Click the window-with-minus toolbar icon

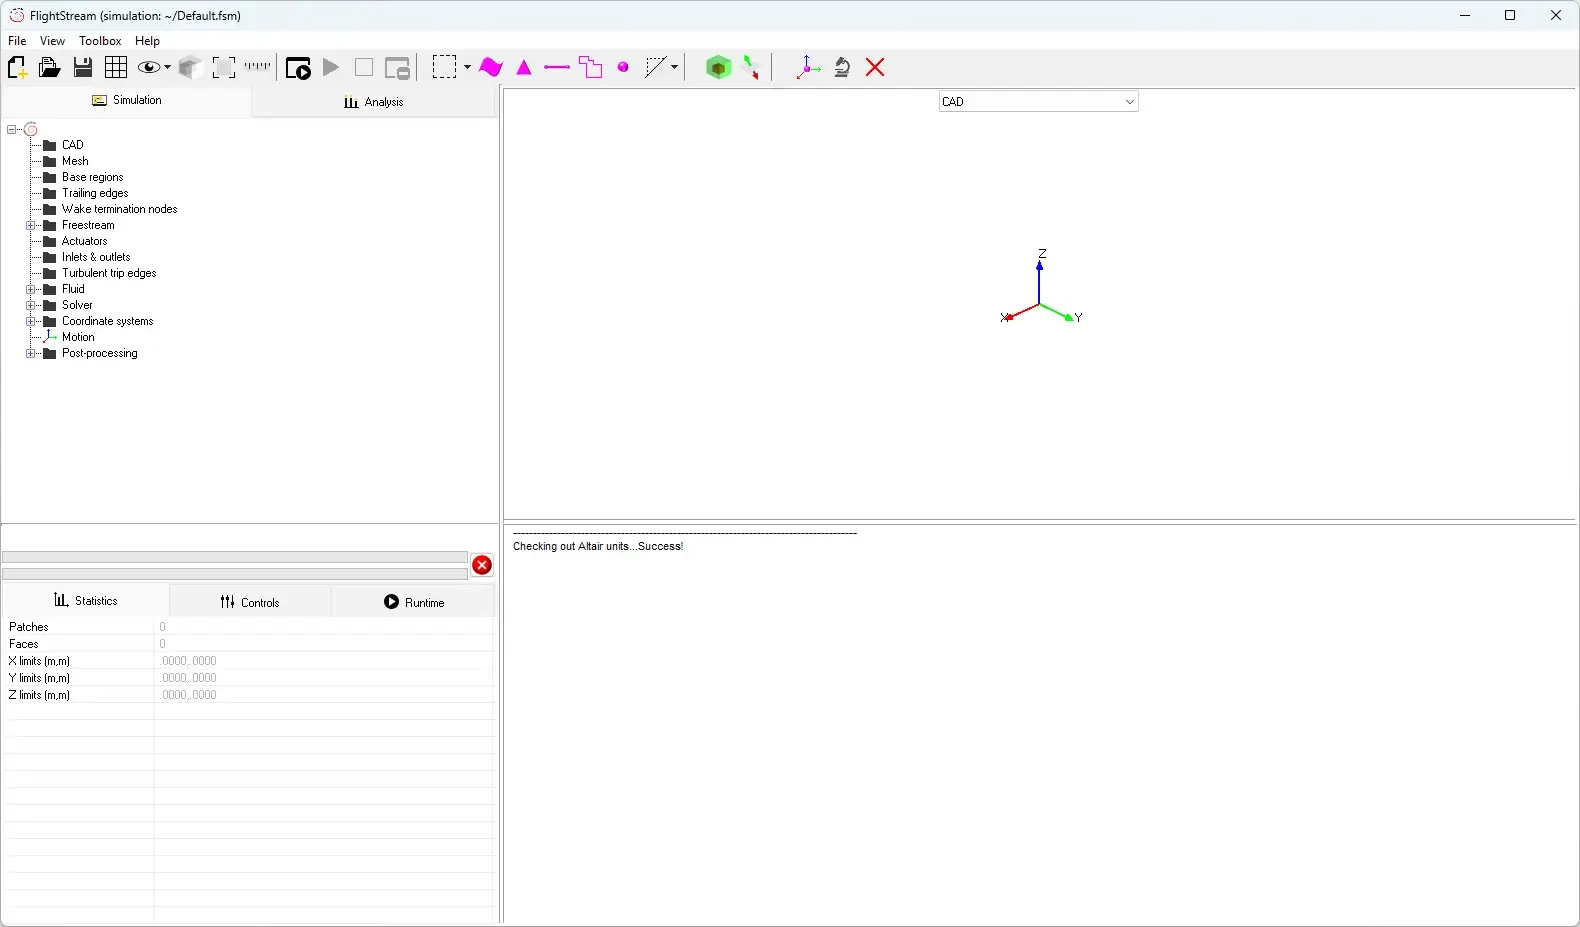click(398, 67)
